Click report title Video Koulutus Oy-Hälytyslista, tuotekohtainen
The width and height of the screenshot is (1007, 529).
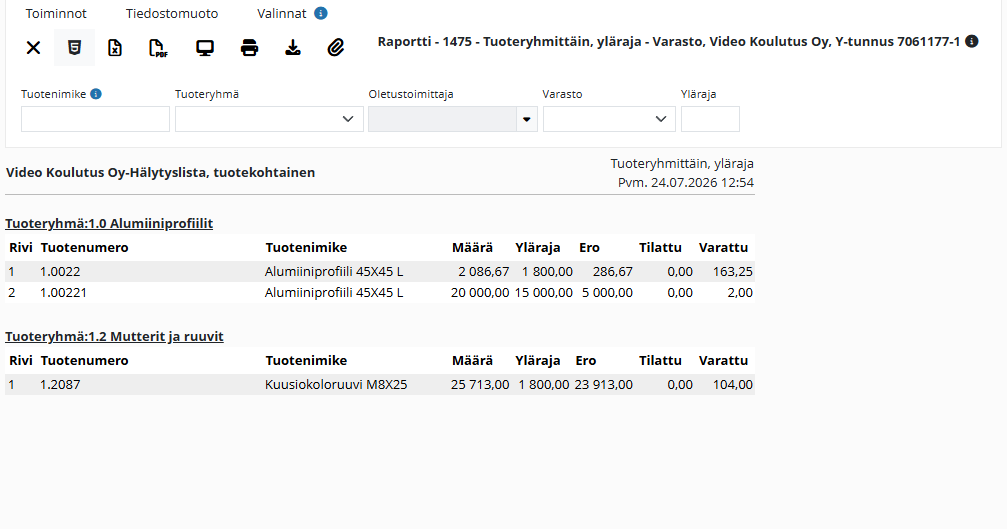[x=161, y=173]
